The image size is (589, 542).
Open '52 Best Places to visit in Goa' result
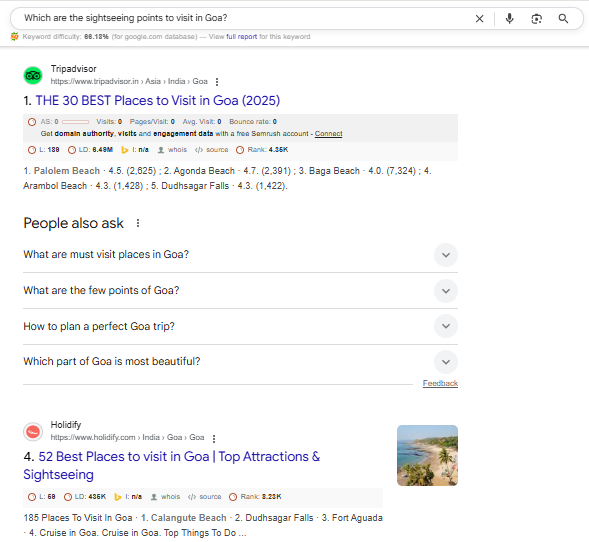point(172,465)
